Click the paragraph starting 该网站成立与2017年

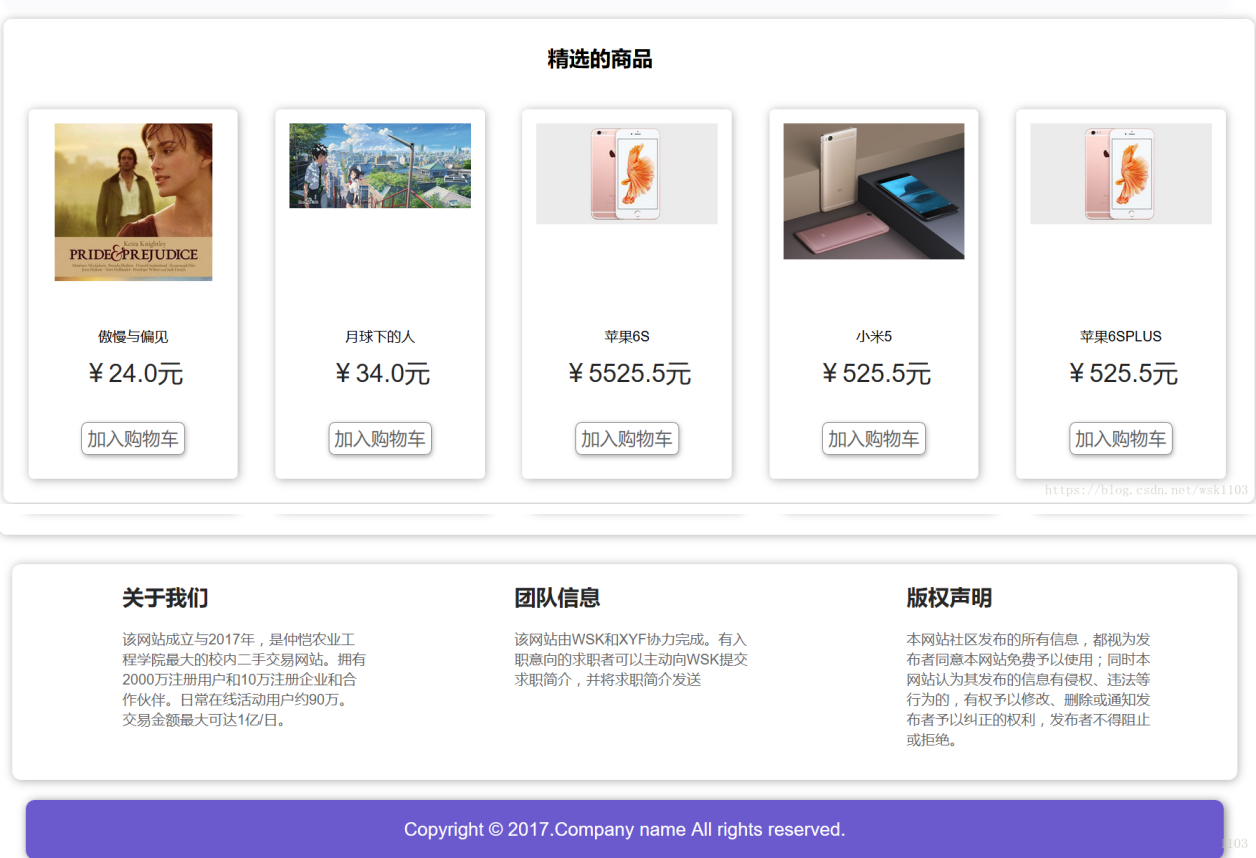[245, 679]
